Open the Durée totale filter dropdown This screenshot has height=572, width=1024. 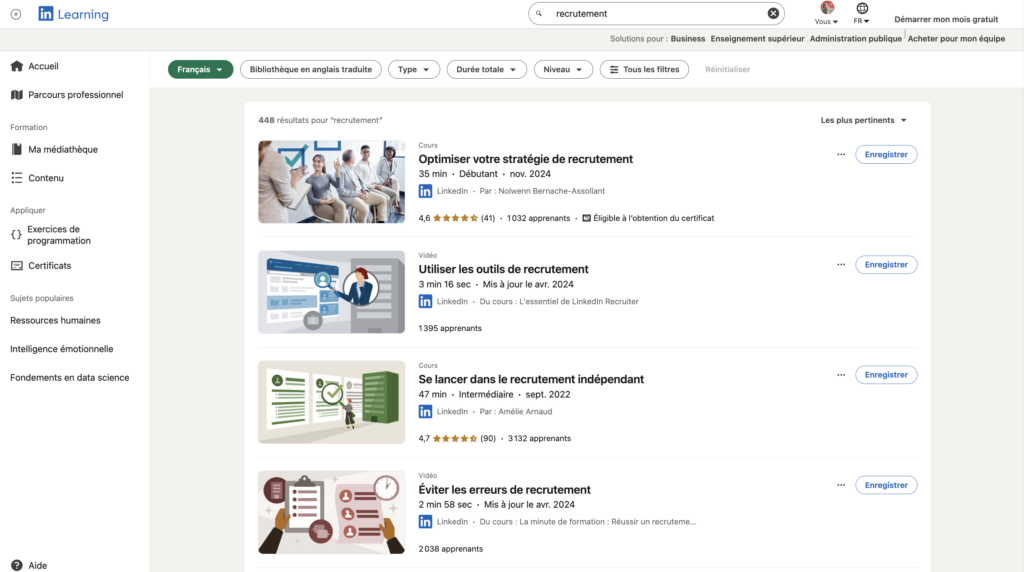tap(487, 69)
